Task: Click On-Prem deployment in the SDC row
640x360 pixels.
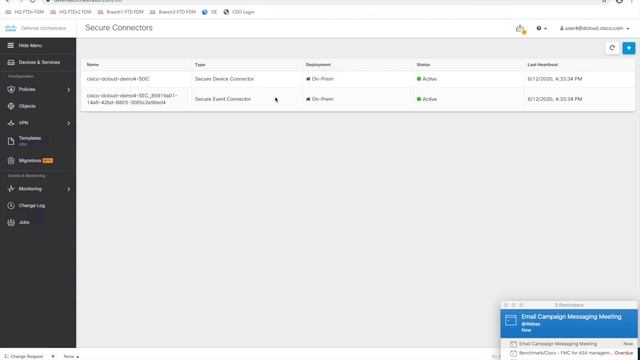Action: point(320,79)
